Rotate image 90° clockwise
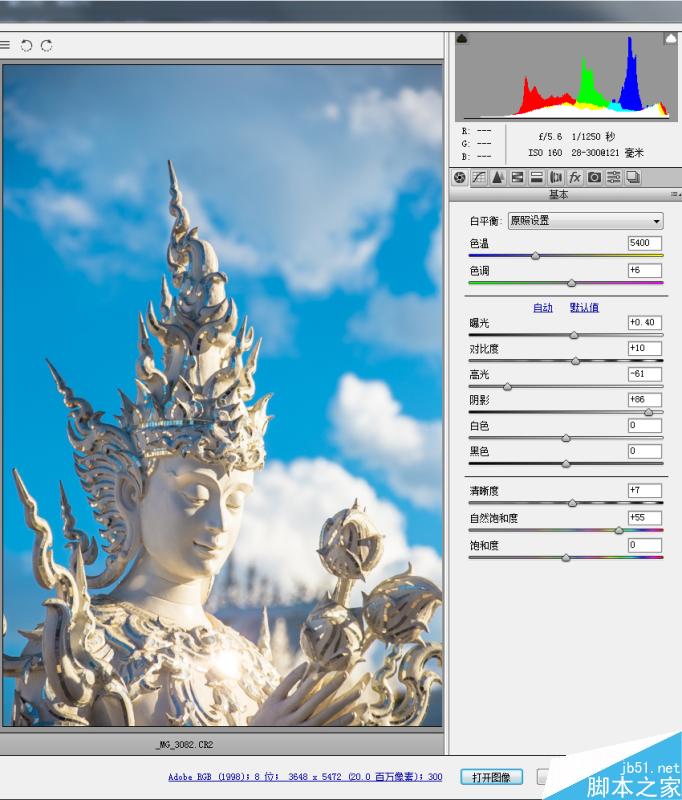This screenshot has height=800, width=682. click(x=46, y=46)
